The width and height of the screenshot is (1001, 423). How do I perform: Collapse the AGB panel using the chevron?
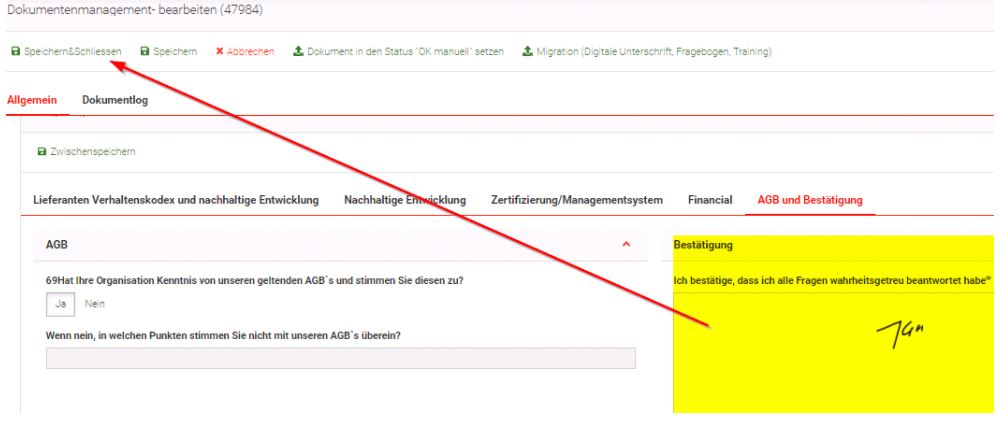point(626,244)
